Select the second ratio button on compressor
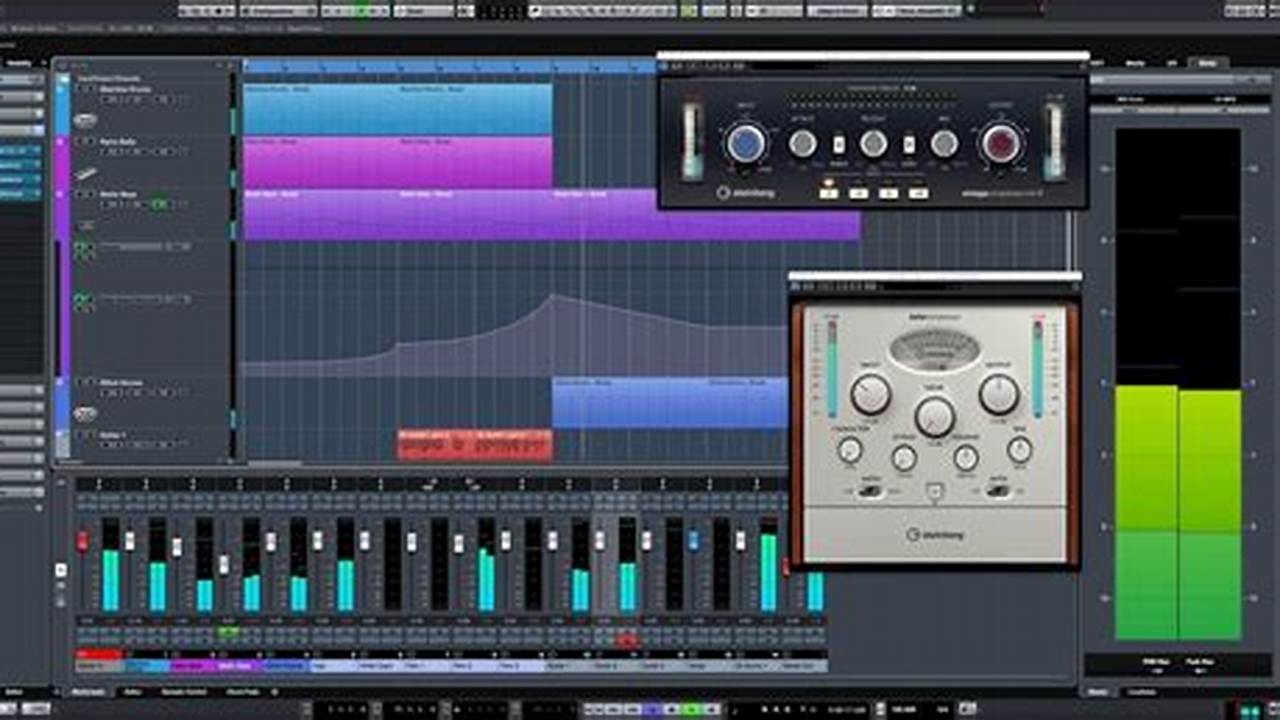The height and width of the screenshot is (720, 1280). pos(859,193)
